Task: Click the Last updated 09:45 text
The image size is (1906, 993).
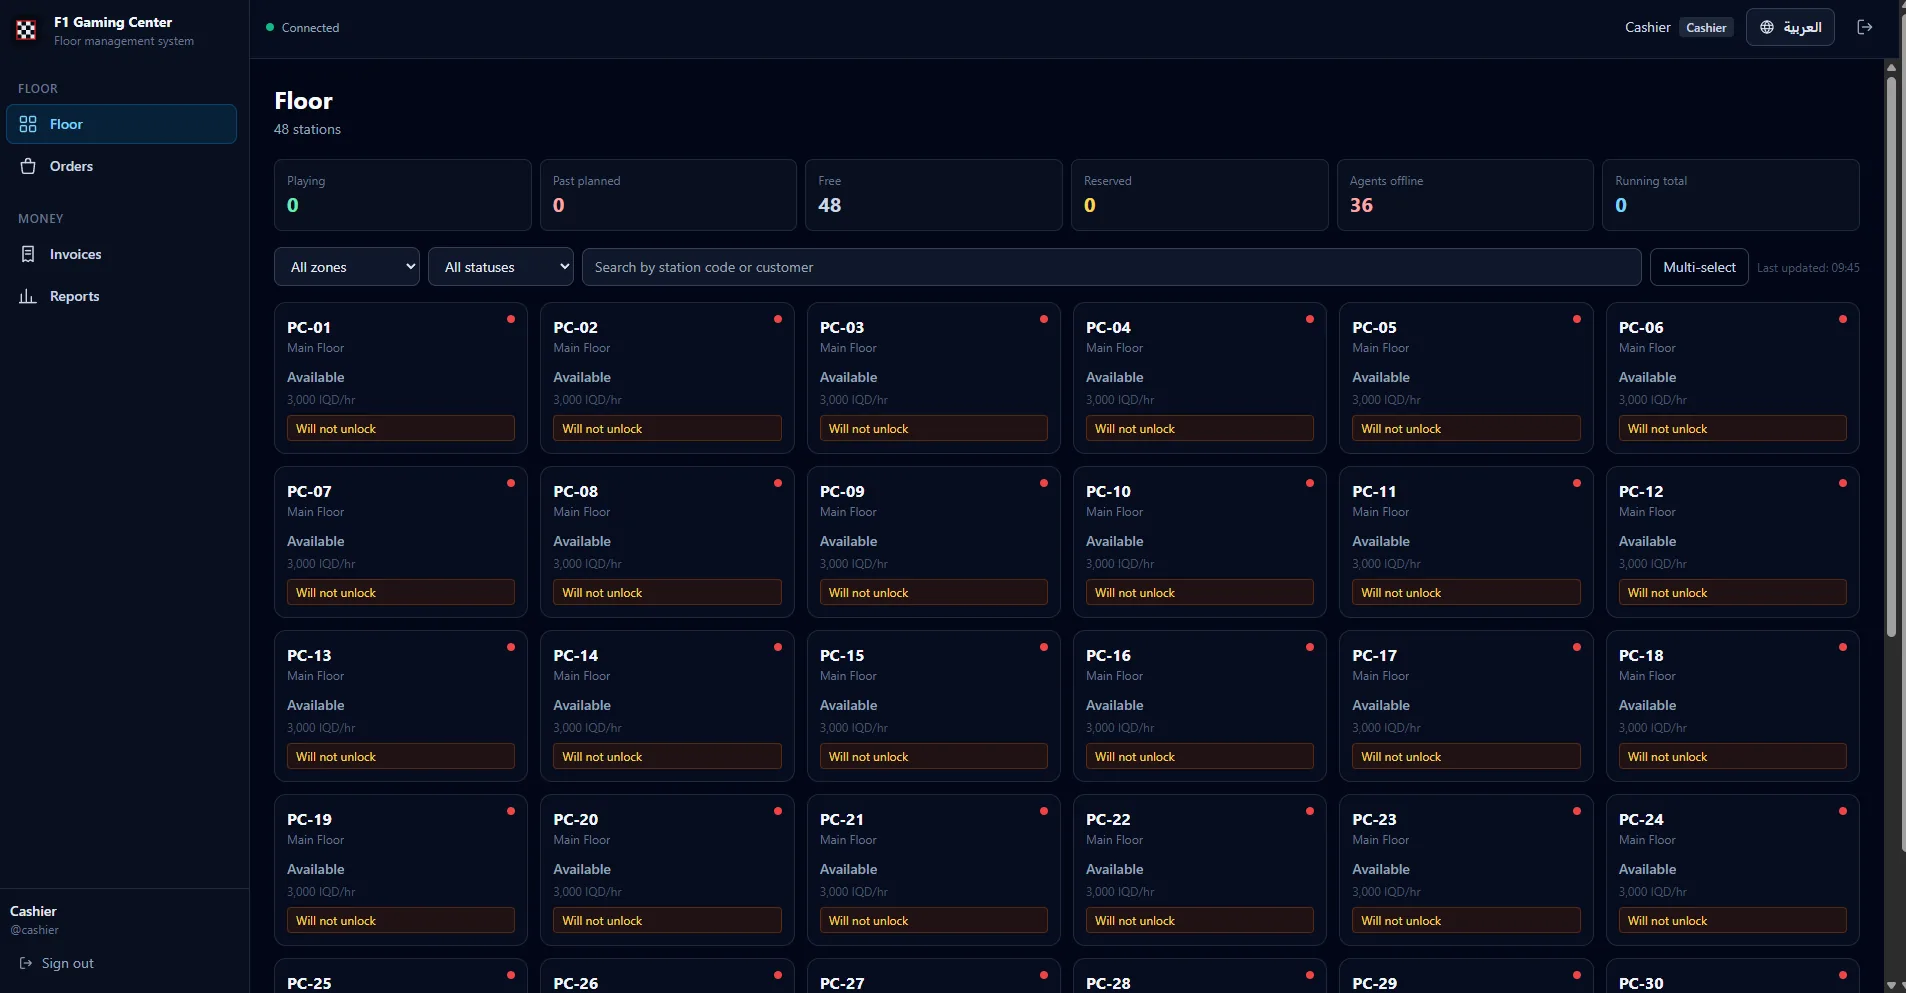Action: pos(1808,268)
